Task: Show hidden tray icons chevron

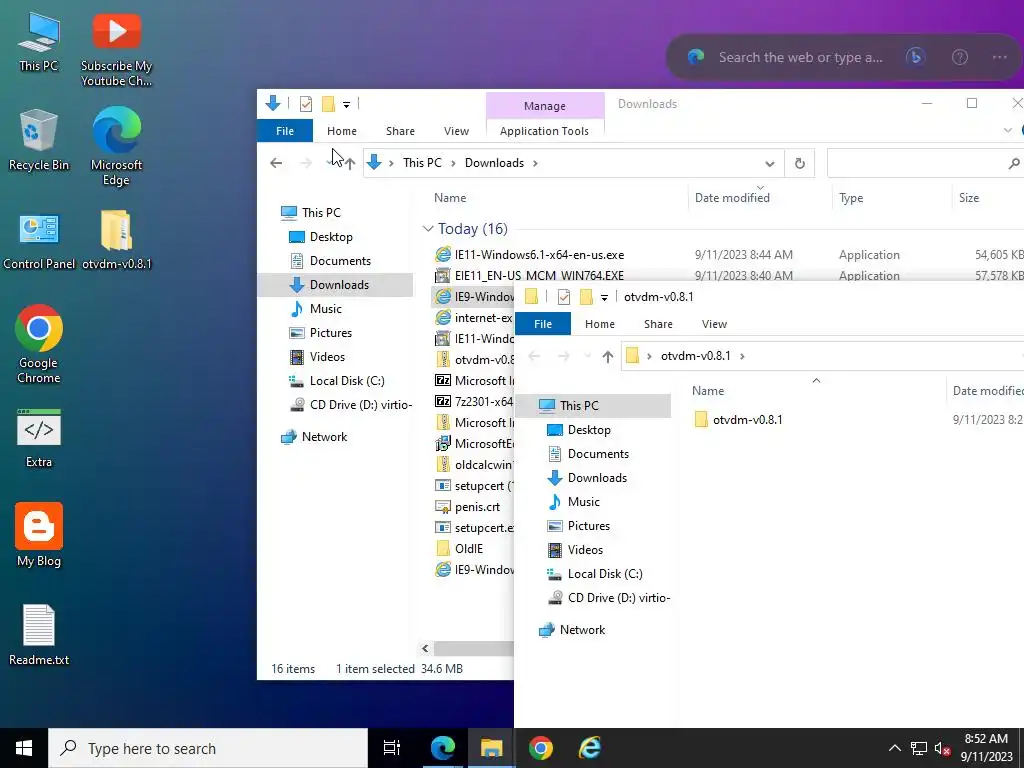Action: click(x=895, y=748)
